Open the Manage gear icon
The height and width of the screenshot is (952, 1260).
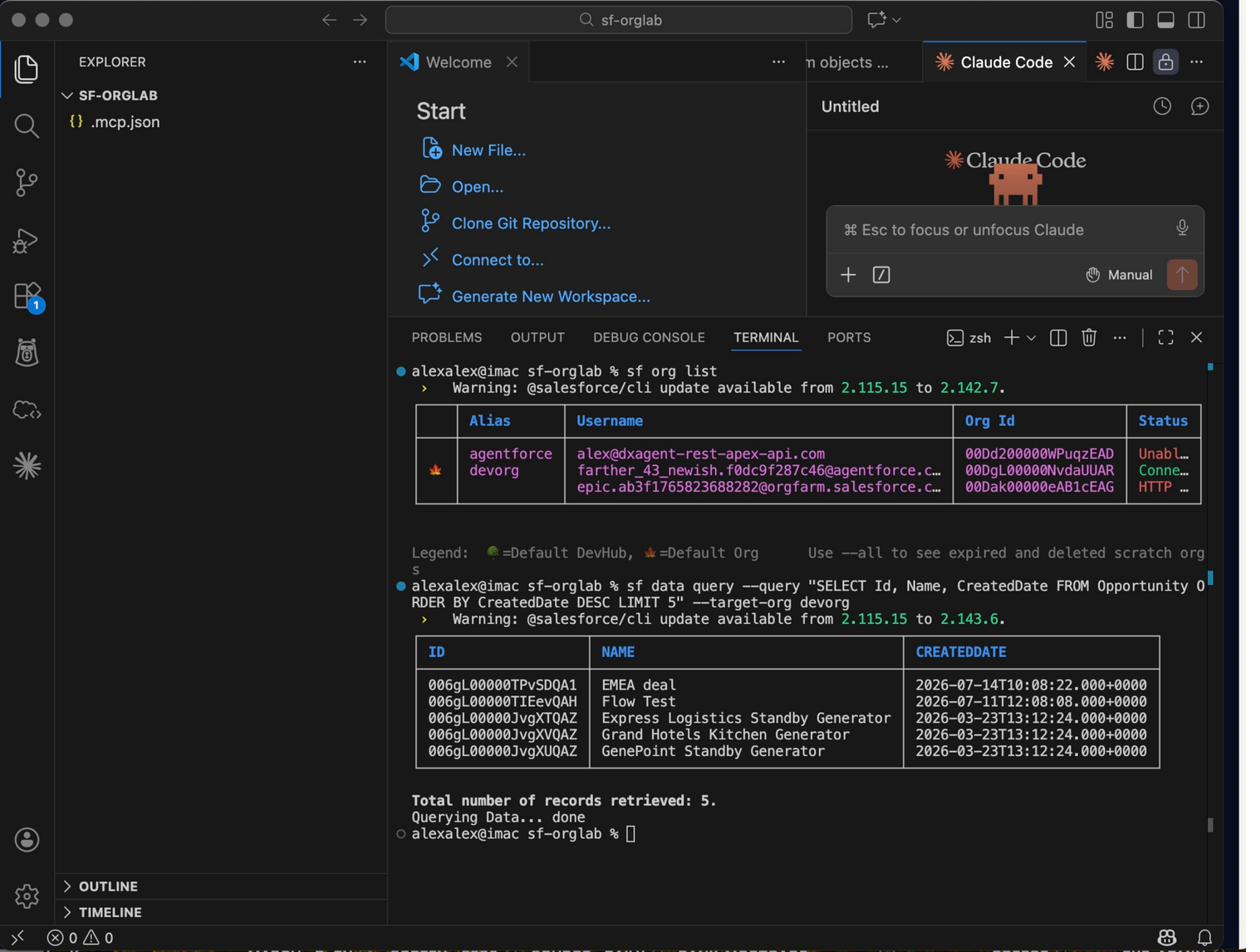click(27, 896)
